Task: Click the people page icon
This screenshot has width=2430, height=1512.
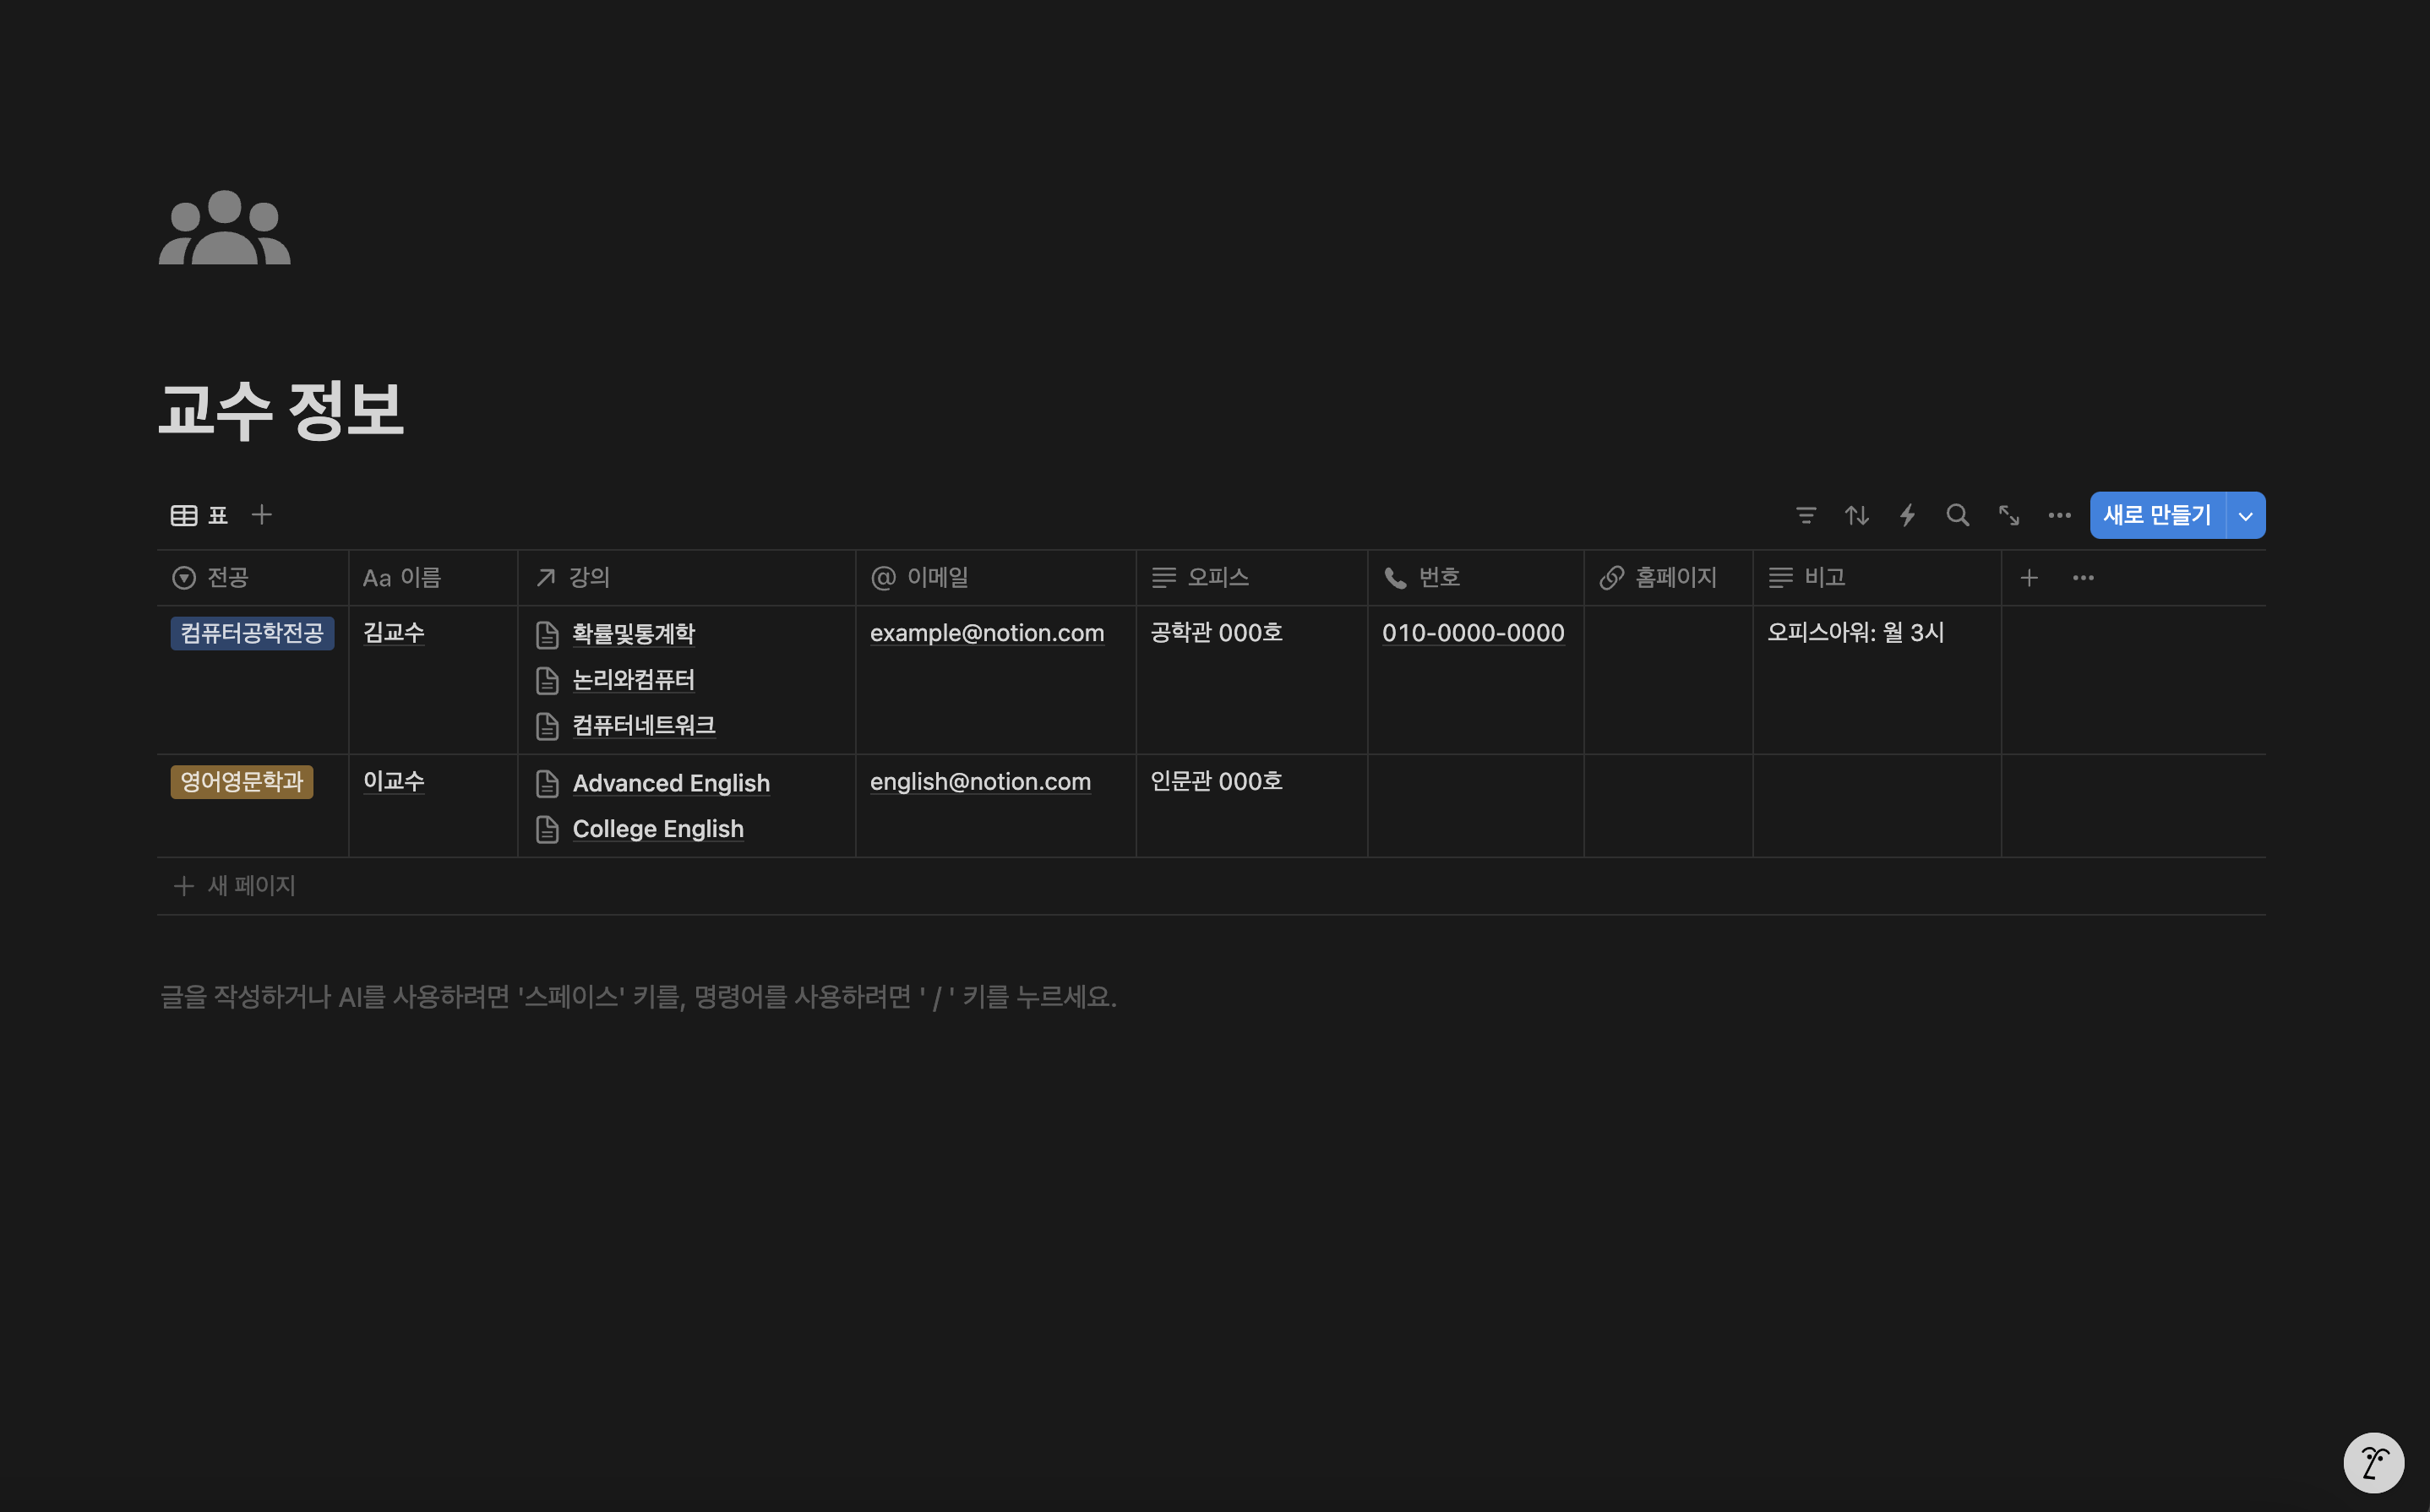Action: [224, 228]
